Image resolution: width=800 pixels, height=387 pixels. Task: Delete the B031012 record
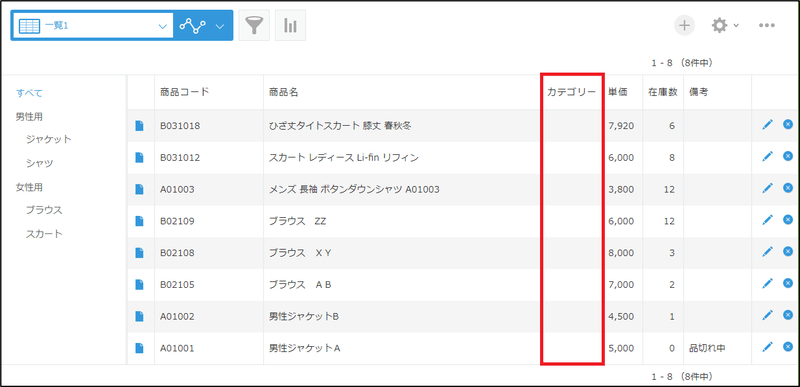(788, 156)
